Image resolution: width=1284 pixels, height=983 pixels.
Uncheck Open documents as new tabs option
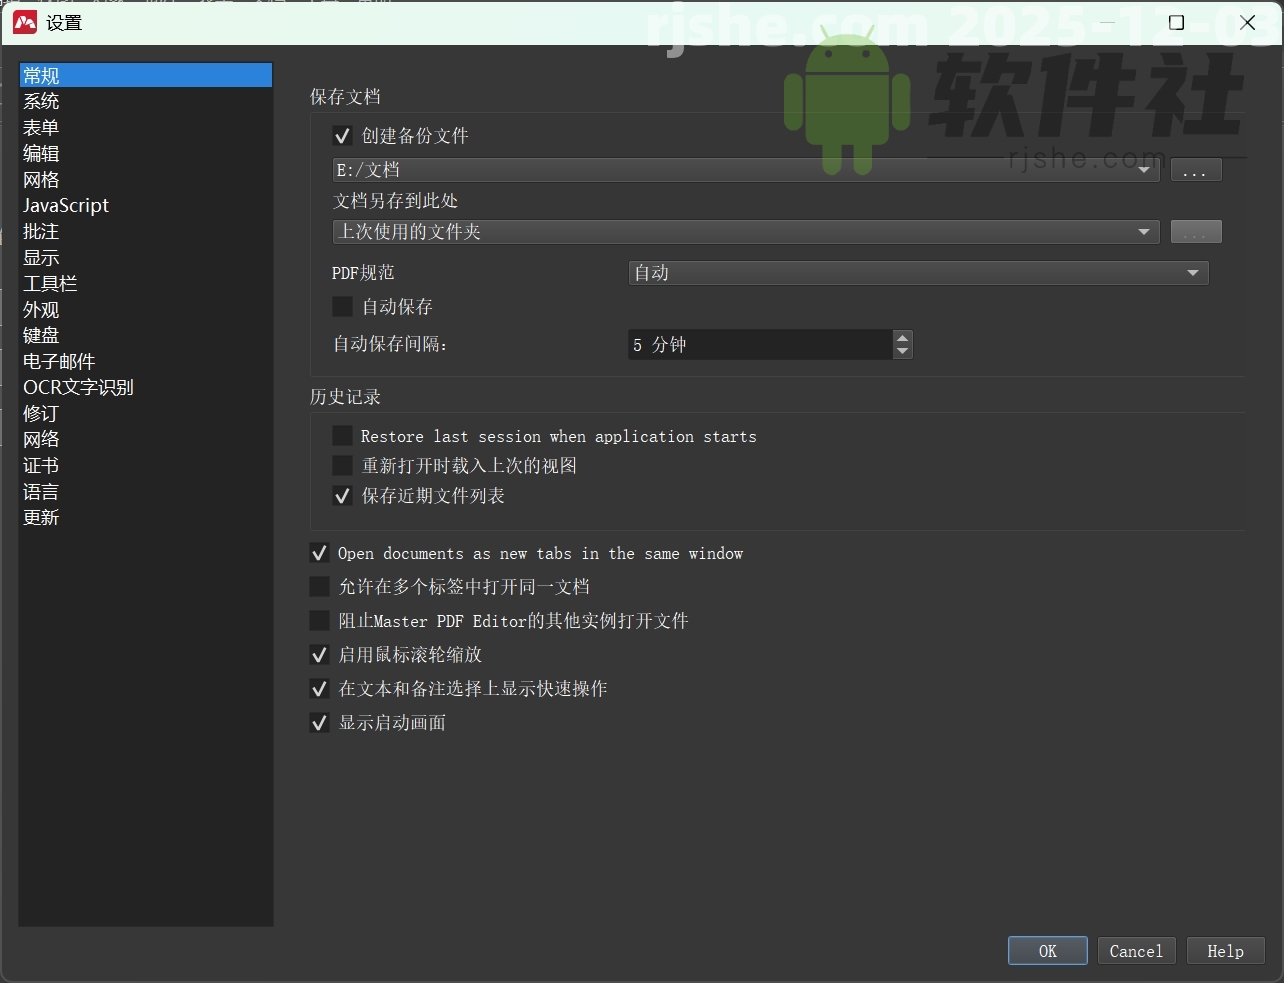click(x=319, y=553)
